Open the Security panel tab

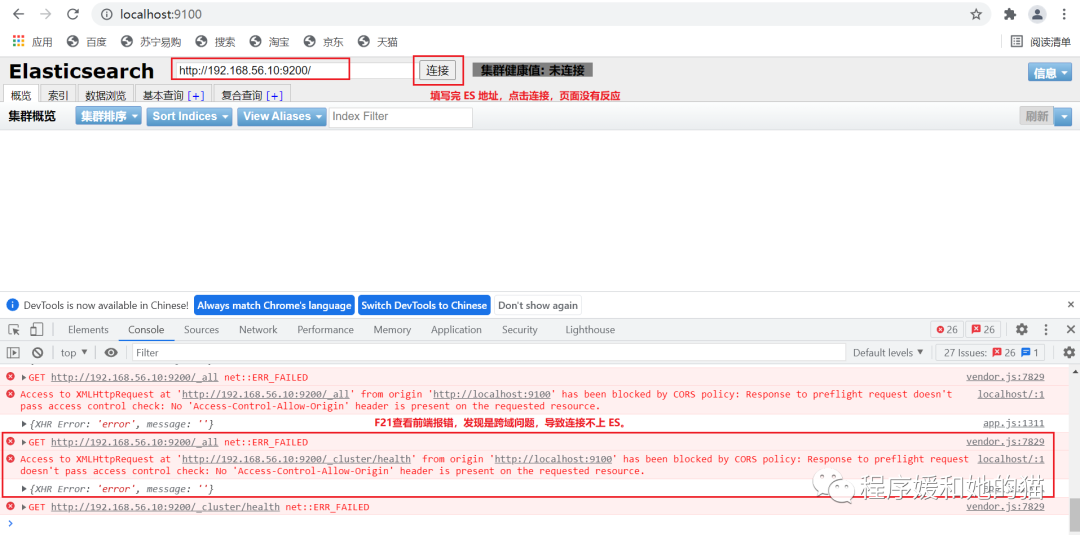(x=519, y=330)
